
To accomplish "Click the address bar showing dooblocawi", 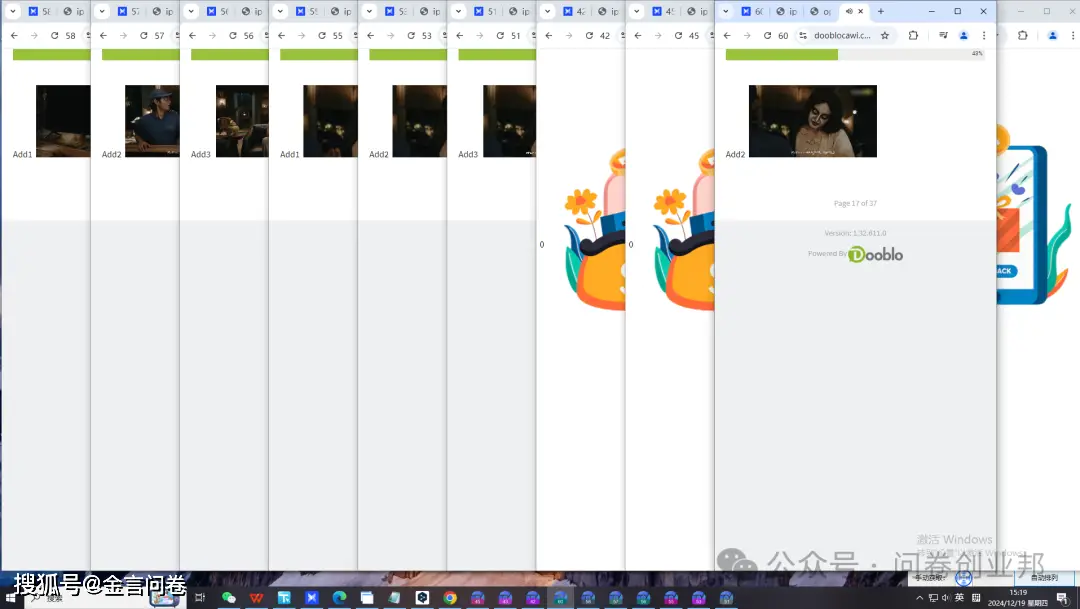I will [842, 35].
